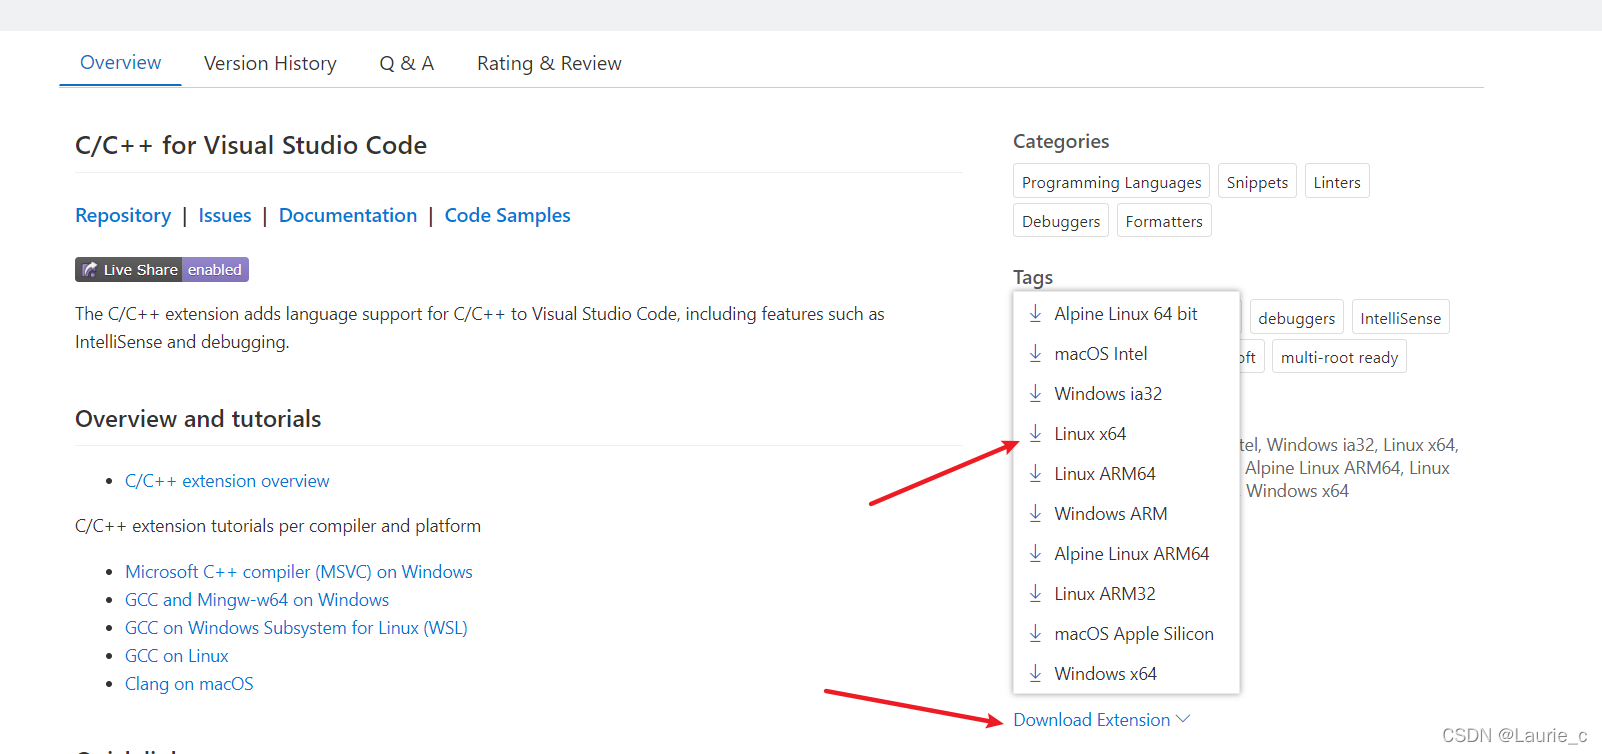Screen dimensions: 1602x754
Task: Open the Rating & Review tab
Action: (549, 64)
